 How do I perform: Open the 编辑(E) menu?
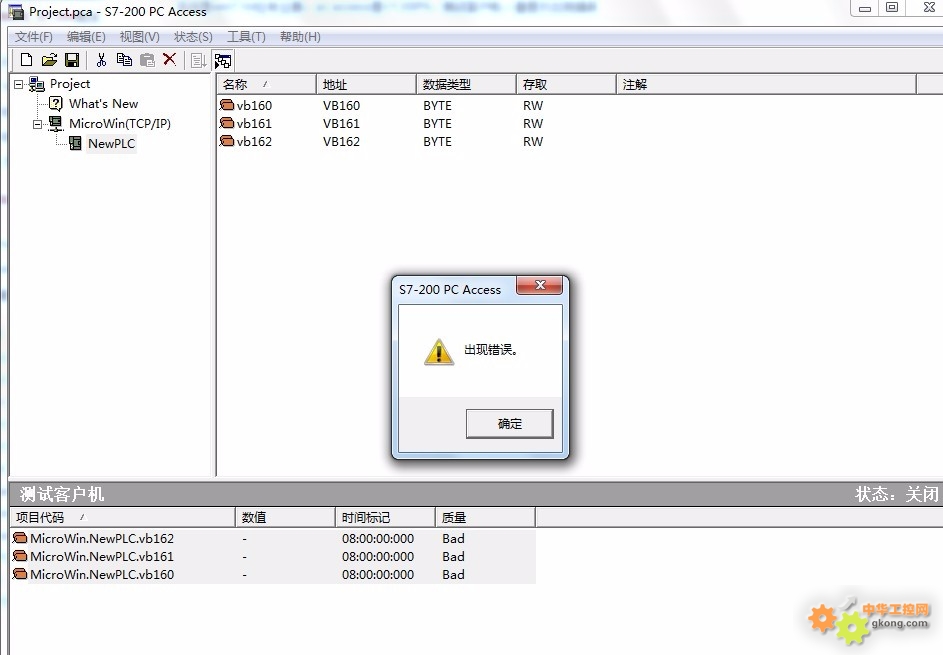click(x=86, y=37)
